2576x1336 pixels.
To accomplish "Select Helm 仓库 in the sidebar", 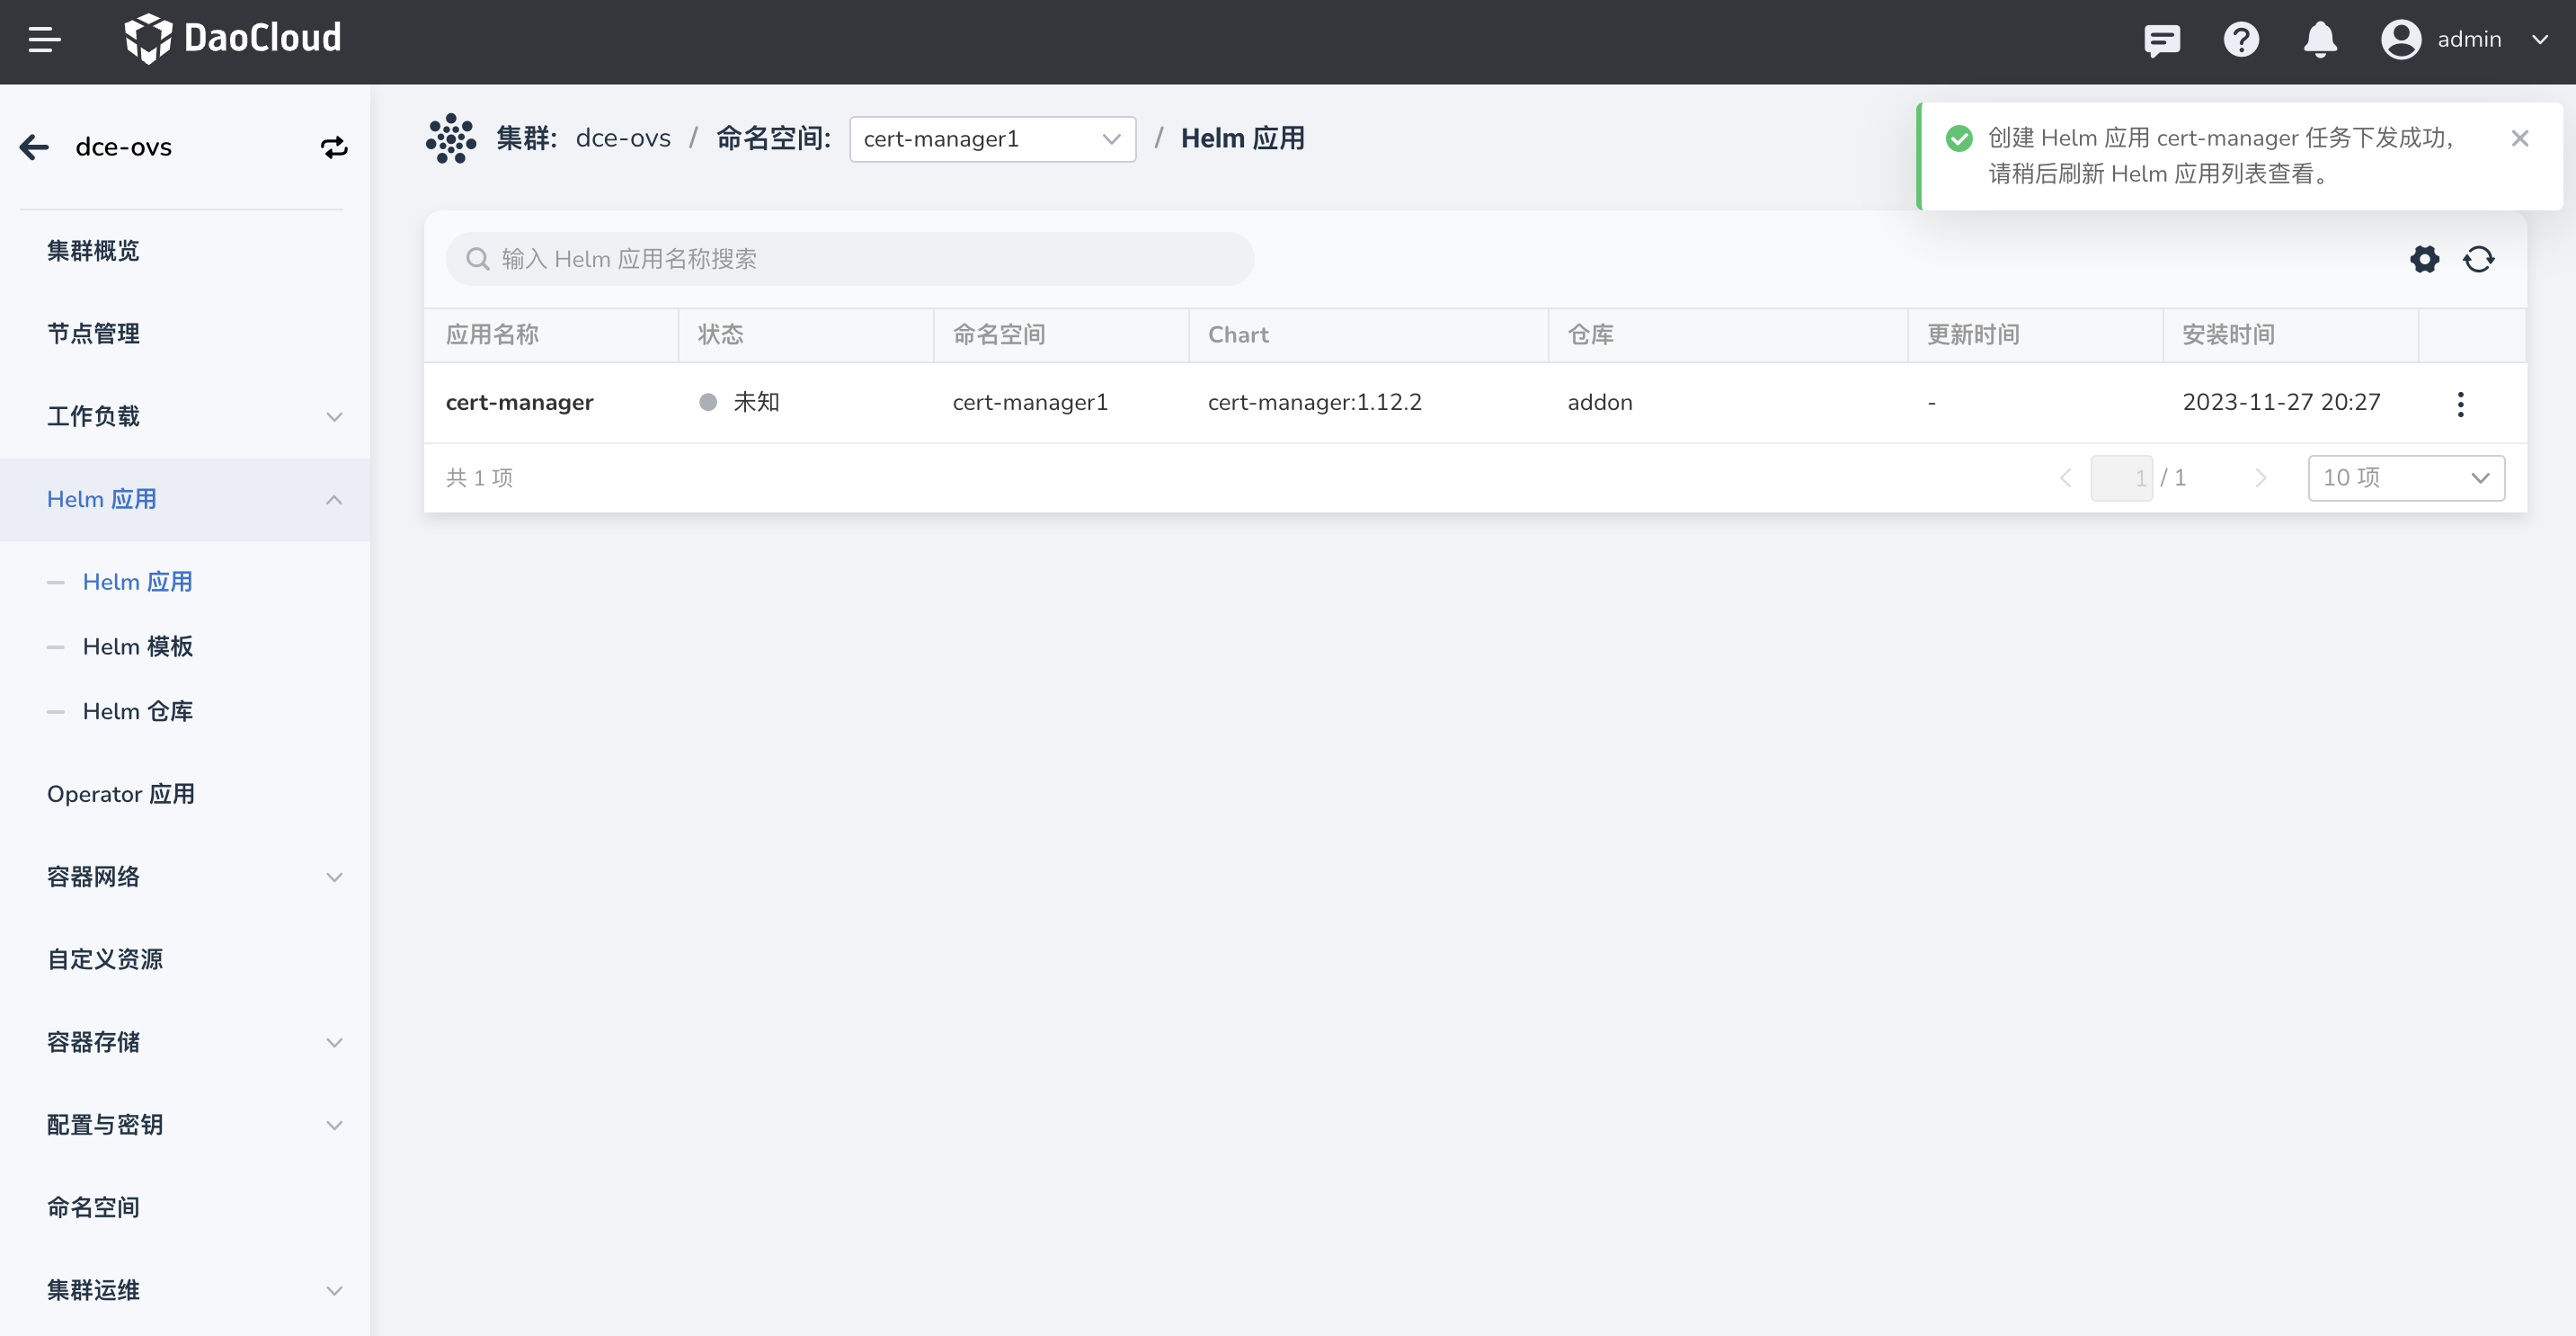I will [138, 711].
